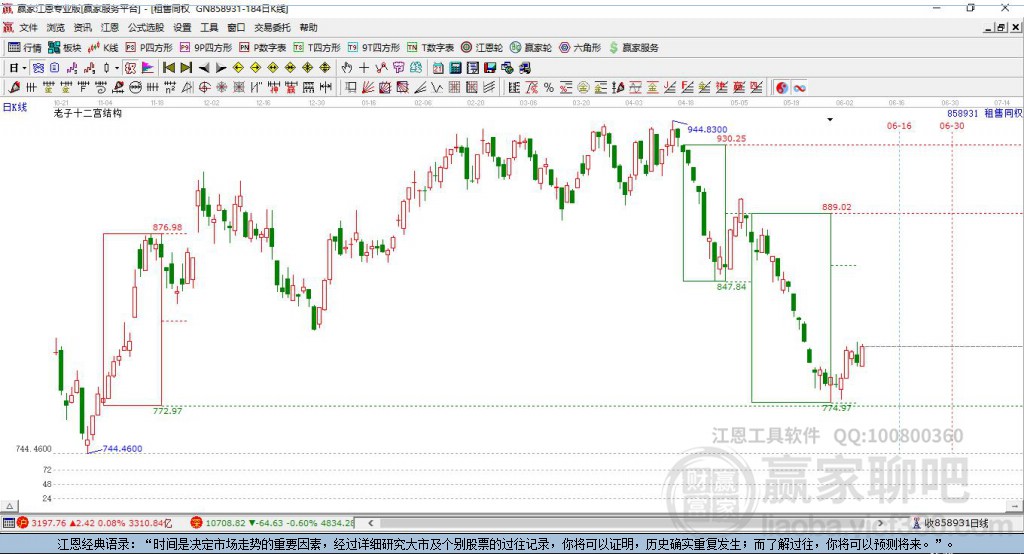Open the 文件 menu
This screenshot has width=1024, height=554.
tap(29, 27)
